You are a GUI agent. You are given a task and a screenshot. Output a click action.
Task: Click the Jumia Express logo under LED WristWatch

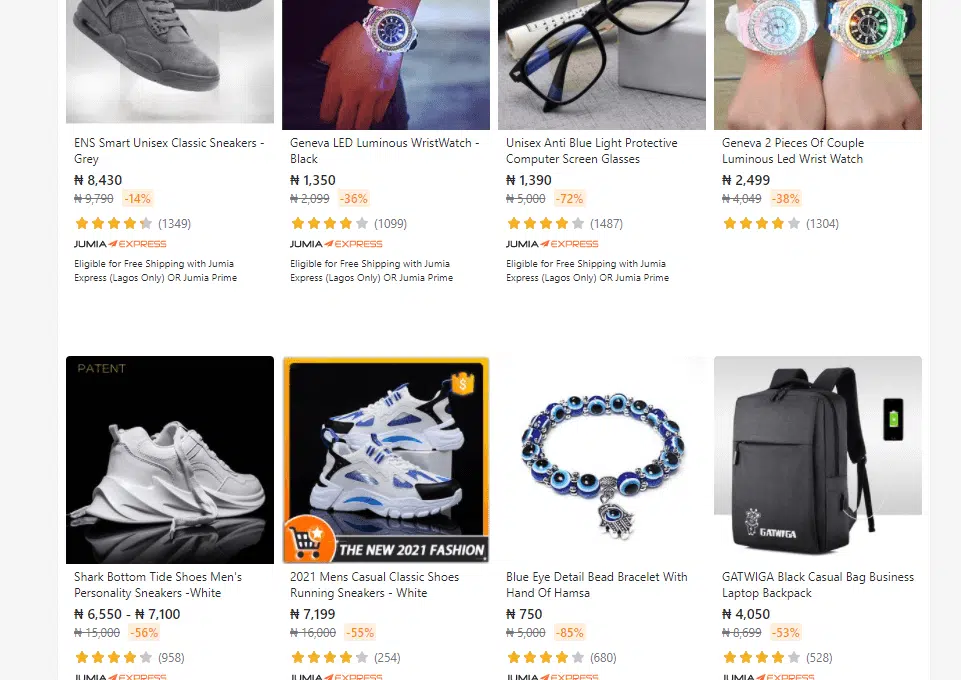[336, 244]
